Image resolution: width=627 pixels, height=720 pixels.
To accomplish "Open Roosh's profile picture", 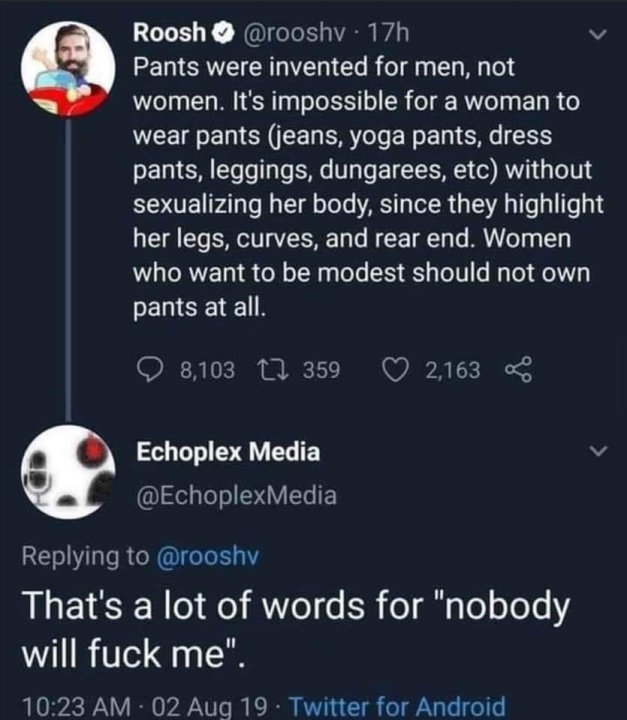I will pyautogui.click(x=68, y=68).
